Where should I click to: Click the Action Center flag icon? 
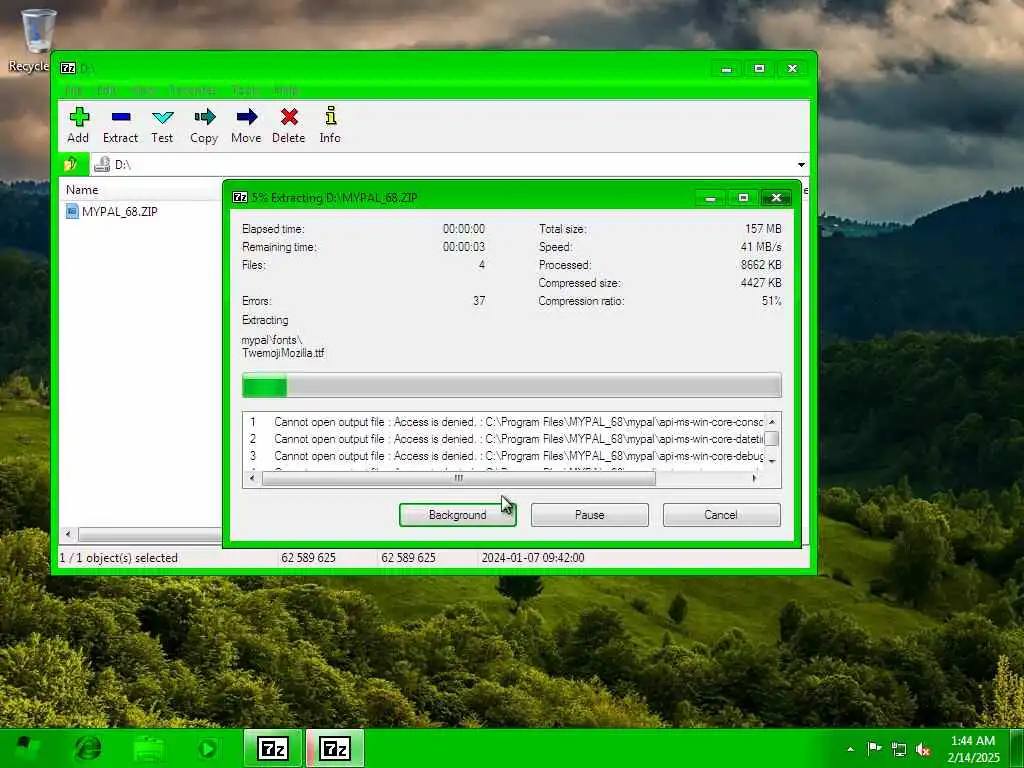[874, 748]
